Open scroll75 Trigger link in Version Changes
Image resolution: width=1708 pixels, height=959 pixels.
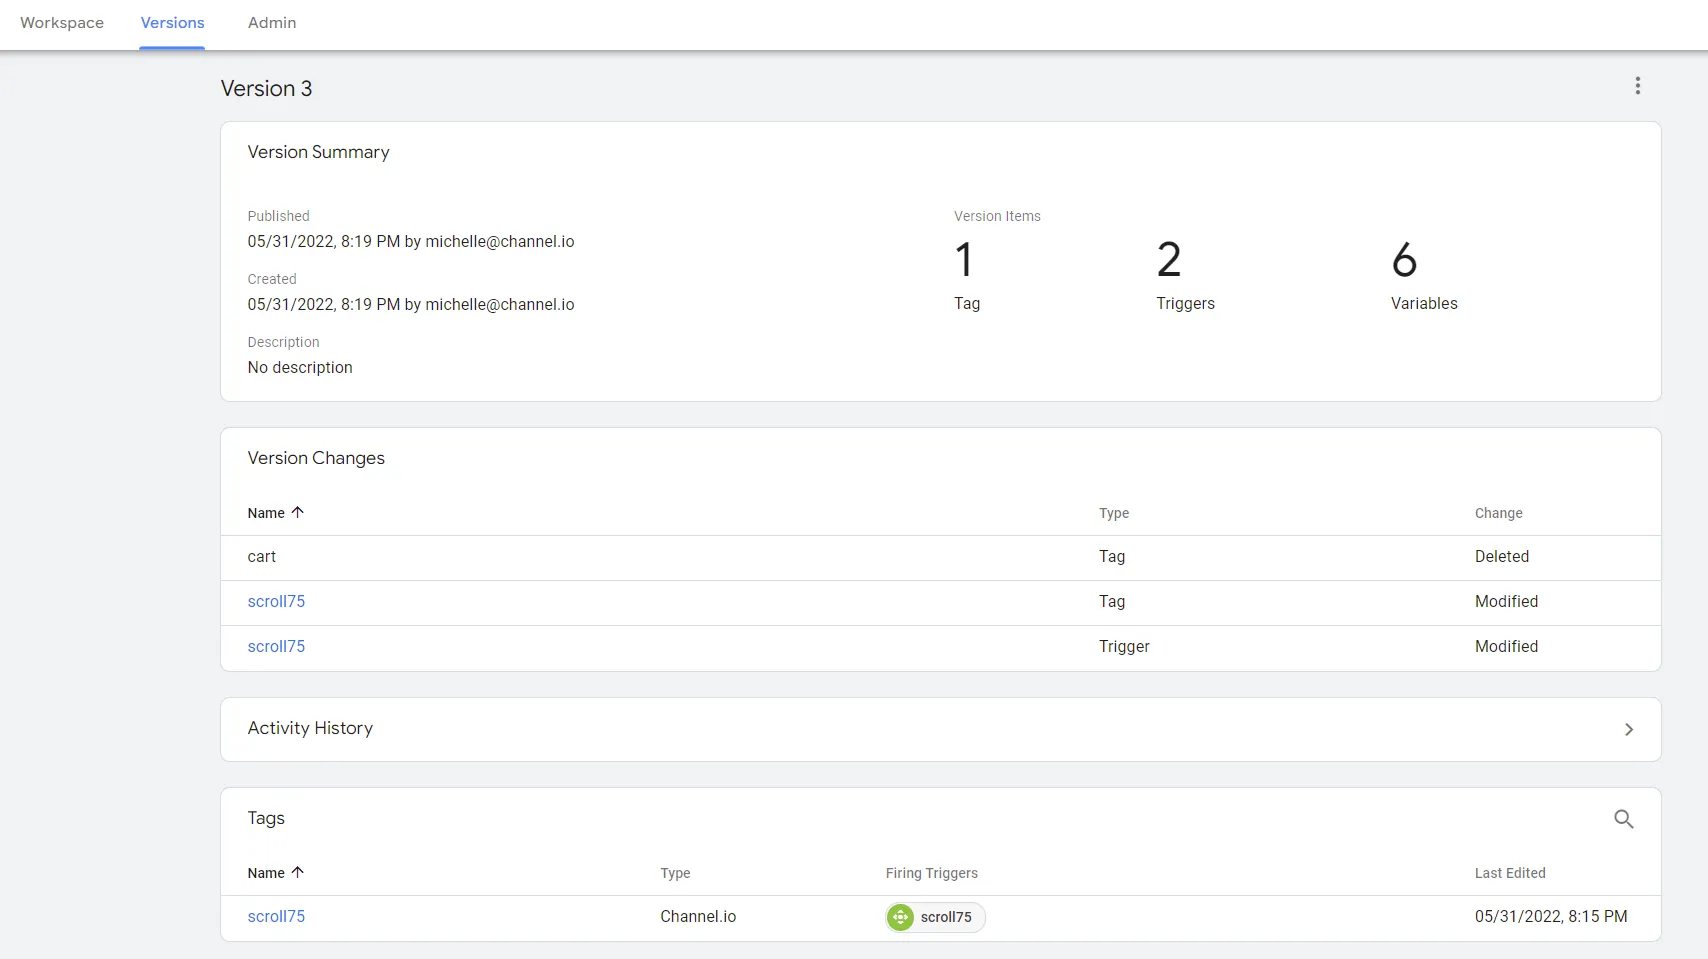click(276, 646)
